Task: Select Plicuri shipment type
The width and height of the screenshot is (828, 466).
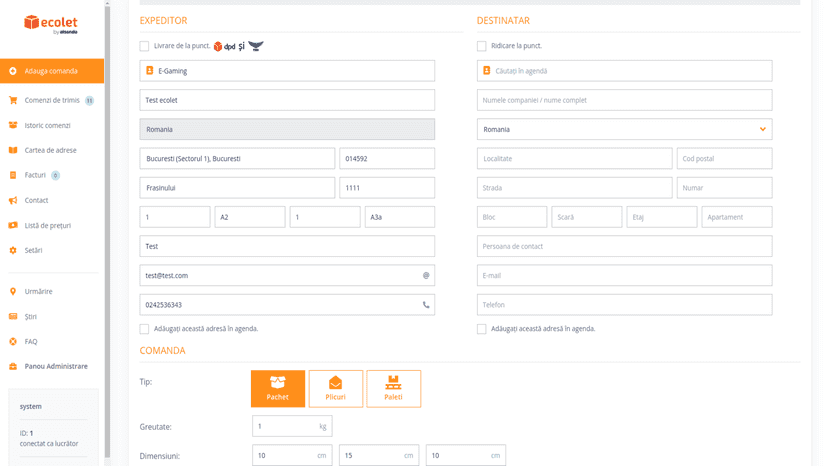Action: click(336, 388)
